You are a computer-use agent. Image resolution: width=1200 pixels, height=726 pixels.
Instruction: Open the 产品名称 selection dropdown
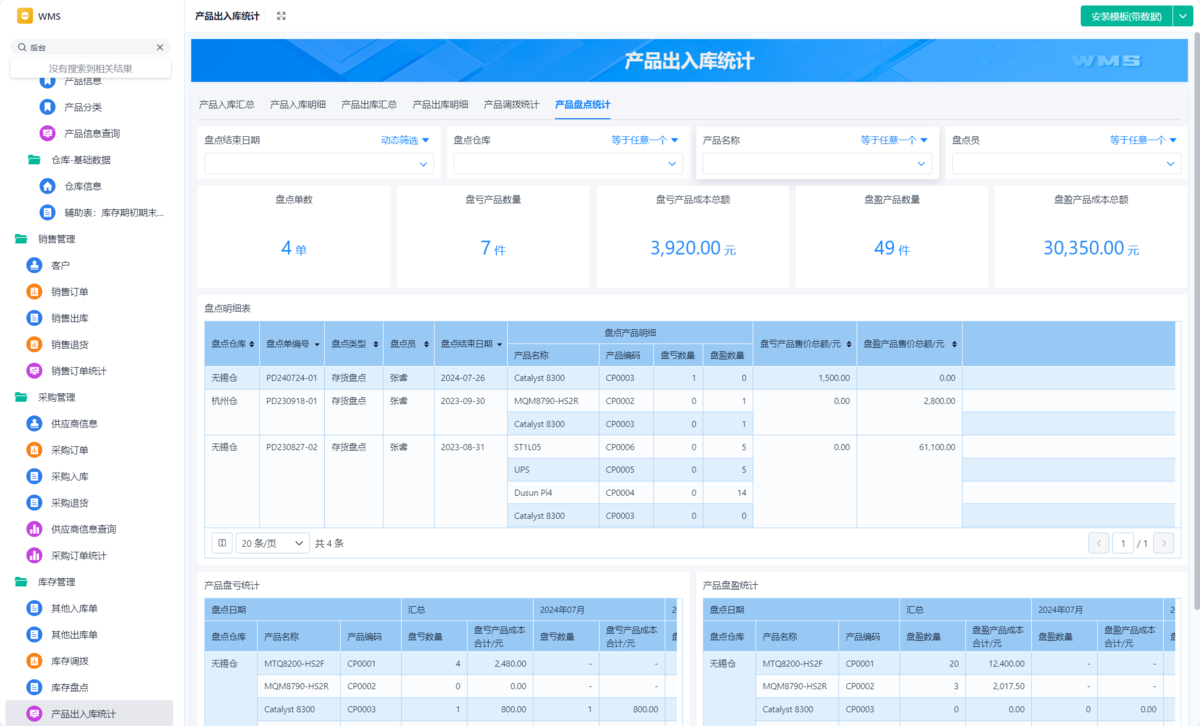click(x=817, y=164)
